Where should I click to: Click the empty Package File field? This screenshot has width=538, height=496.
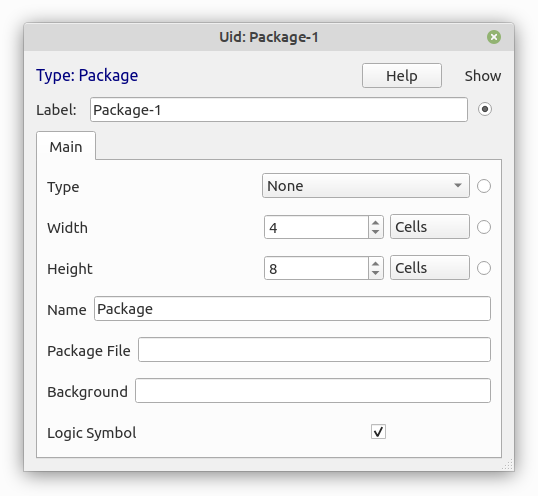pyautogui.click(x=314, y=350)
